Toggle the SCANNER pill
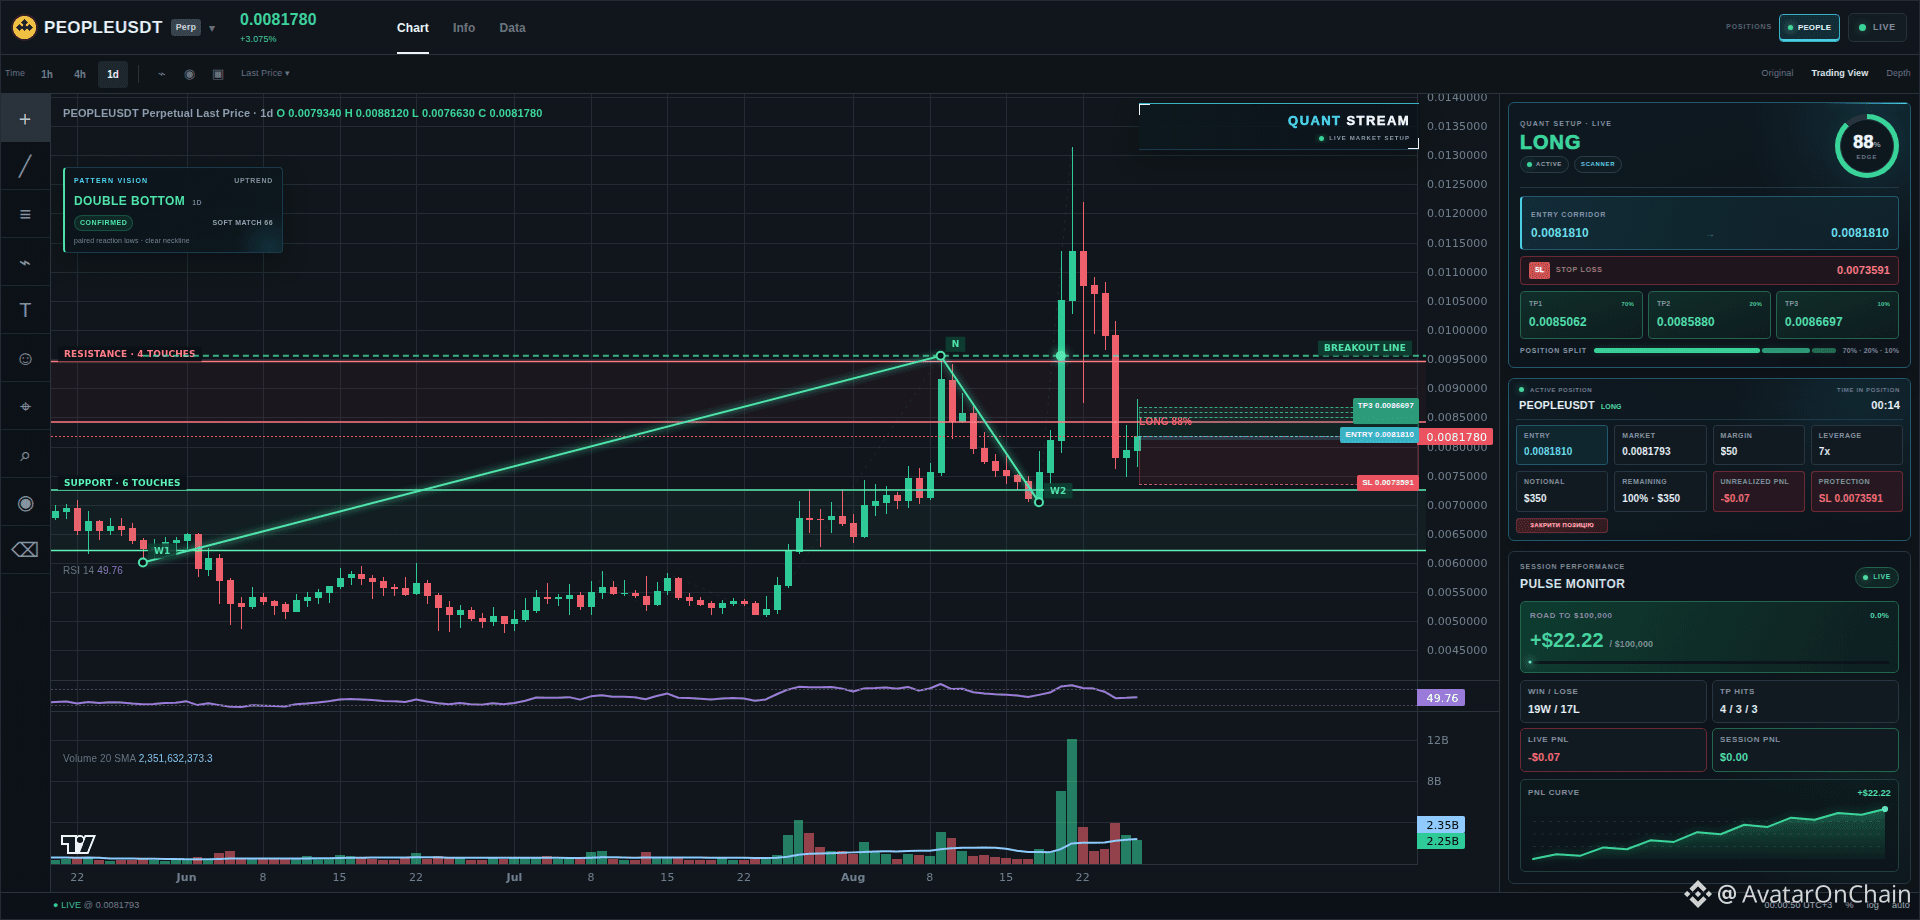 [x=1597, y=164]
